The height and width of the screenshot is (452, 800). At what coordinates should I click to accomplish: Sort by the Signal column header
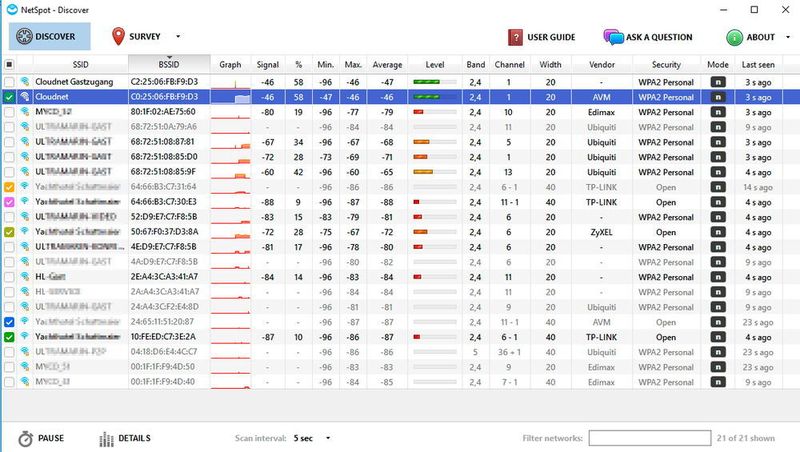(268, 64)
